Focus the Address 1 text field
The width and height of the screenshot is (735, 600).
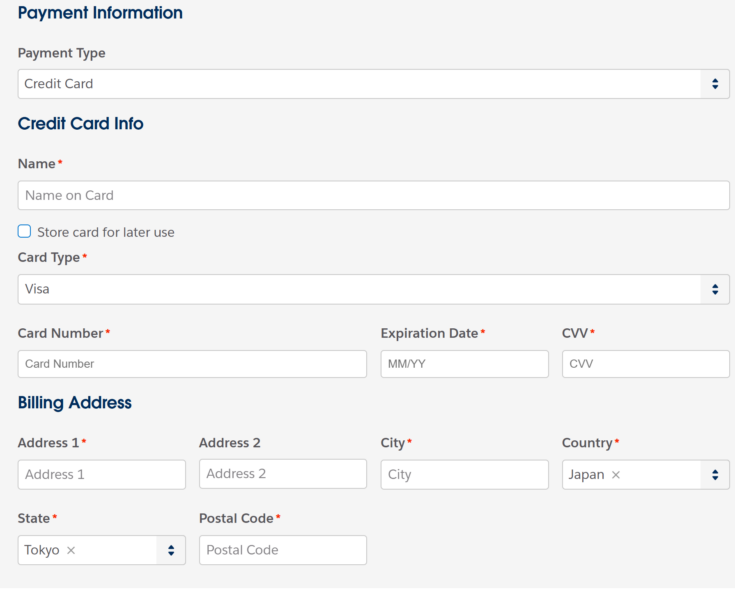(102, 475)
